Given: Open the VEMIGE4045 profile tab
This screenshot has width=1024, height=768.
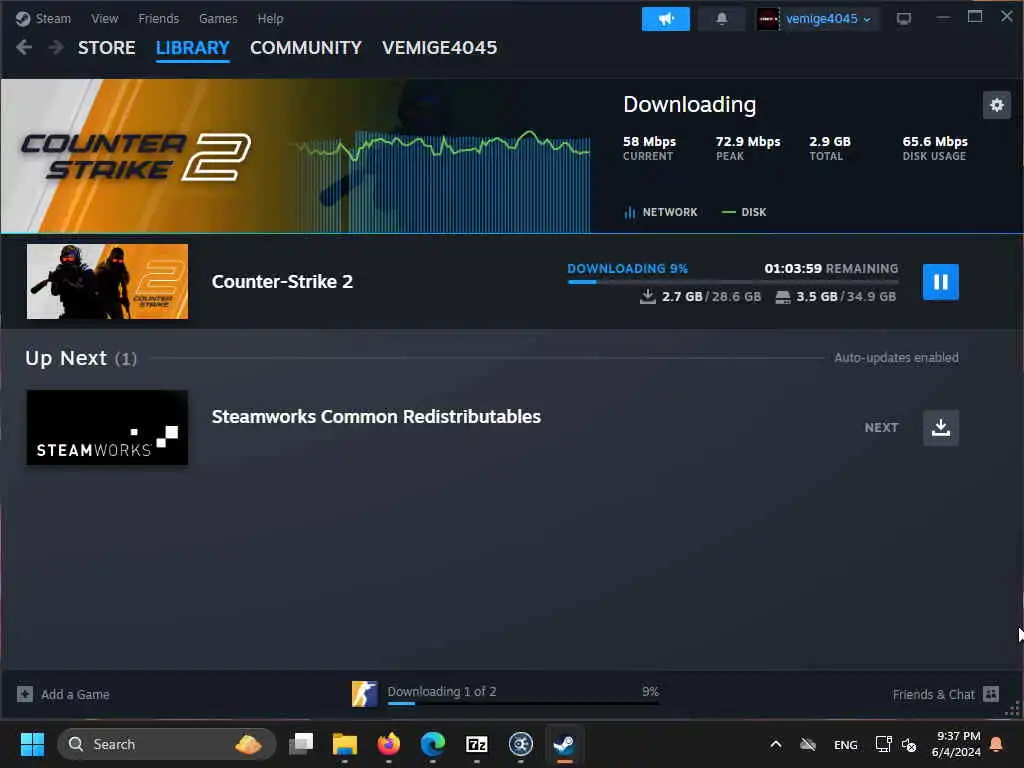Looking at the screenshot, I should pyautogui.click(x=440, y=48).
